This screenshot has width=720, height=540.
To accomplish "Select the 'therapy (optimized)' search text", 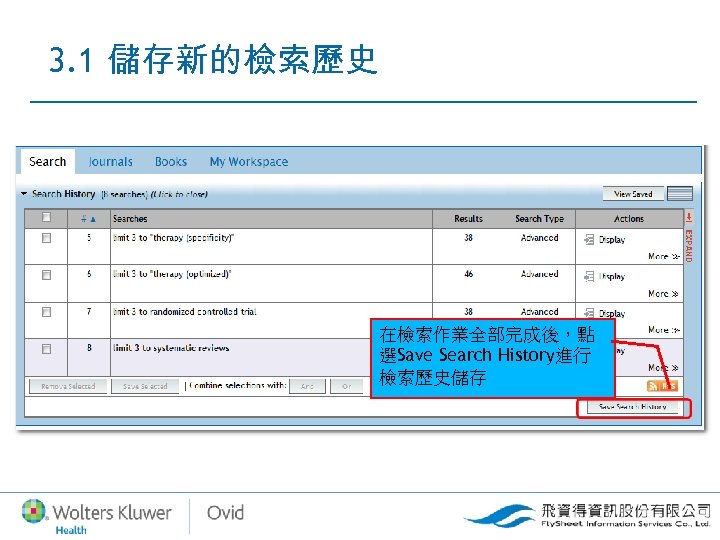I will click(172, 274).
